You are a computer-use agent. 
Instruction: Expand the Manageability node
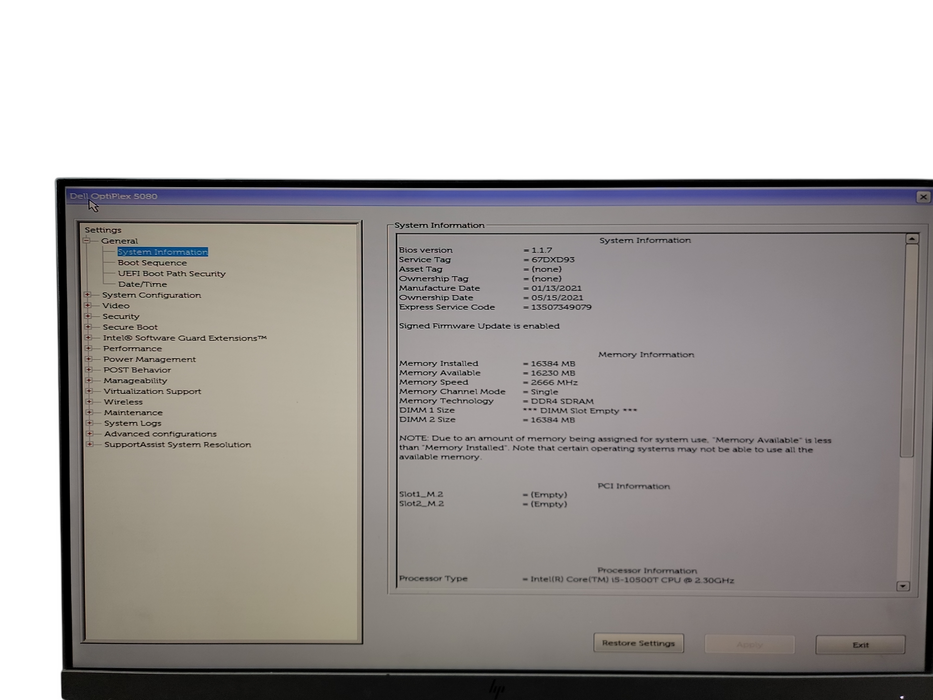89,380
